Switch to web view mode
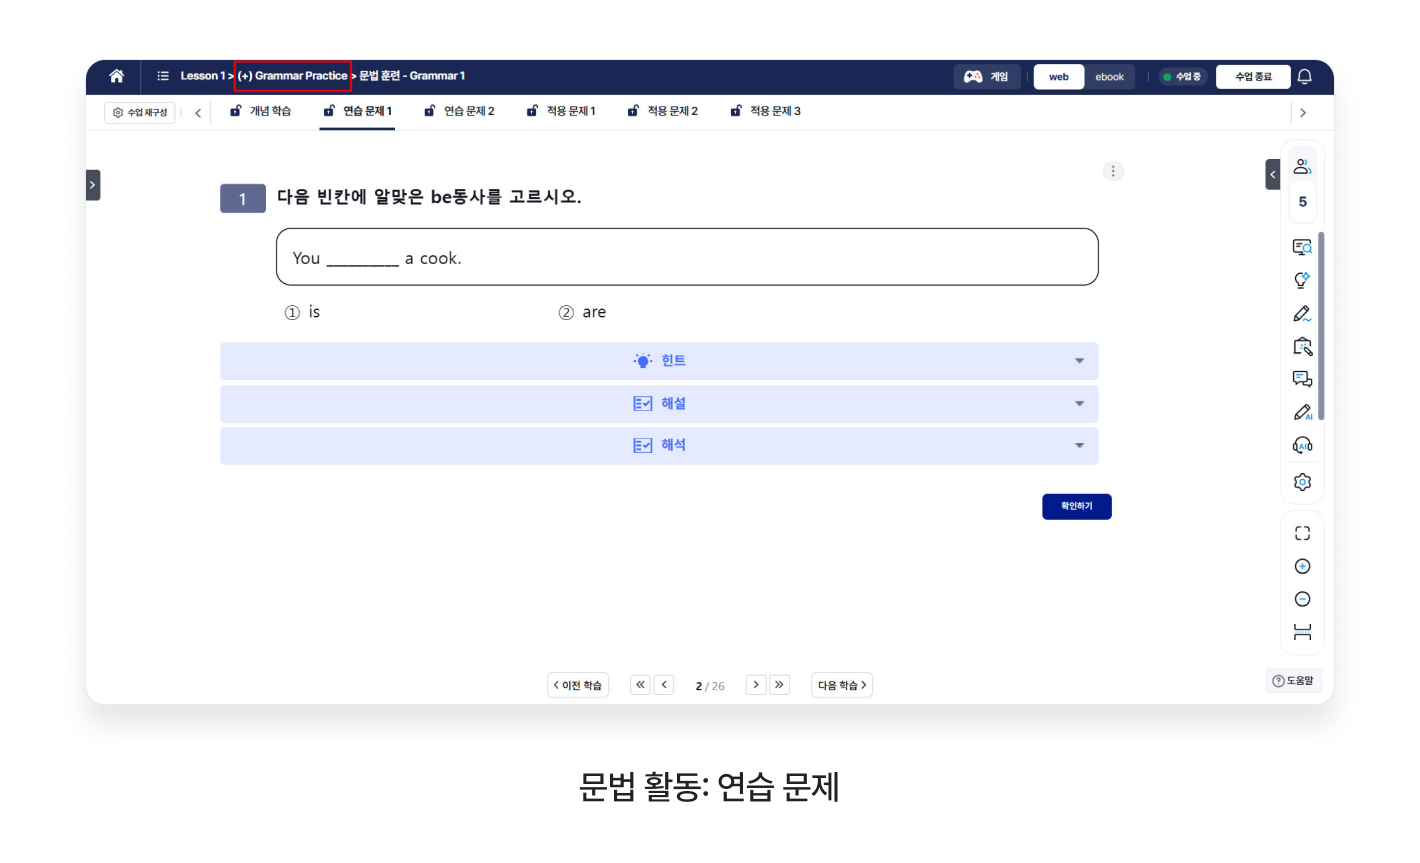This screenshot has height=863, width=1420. click(x=1059, y=77)
